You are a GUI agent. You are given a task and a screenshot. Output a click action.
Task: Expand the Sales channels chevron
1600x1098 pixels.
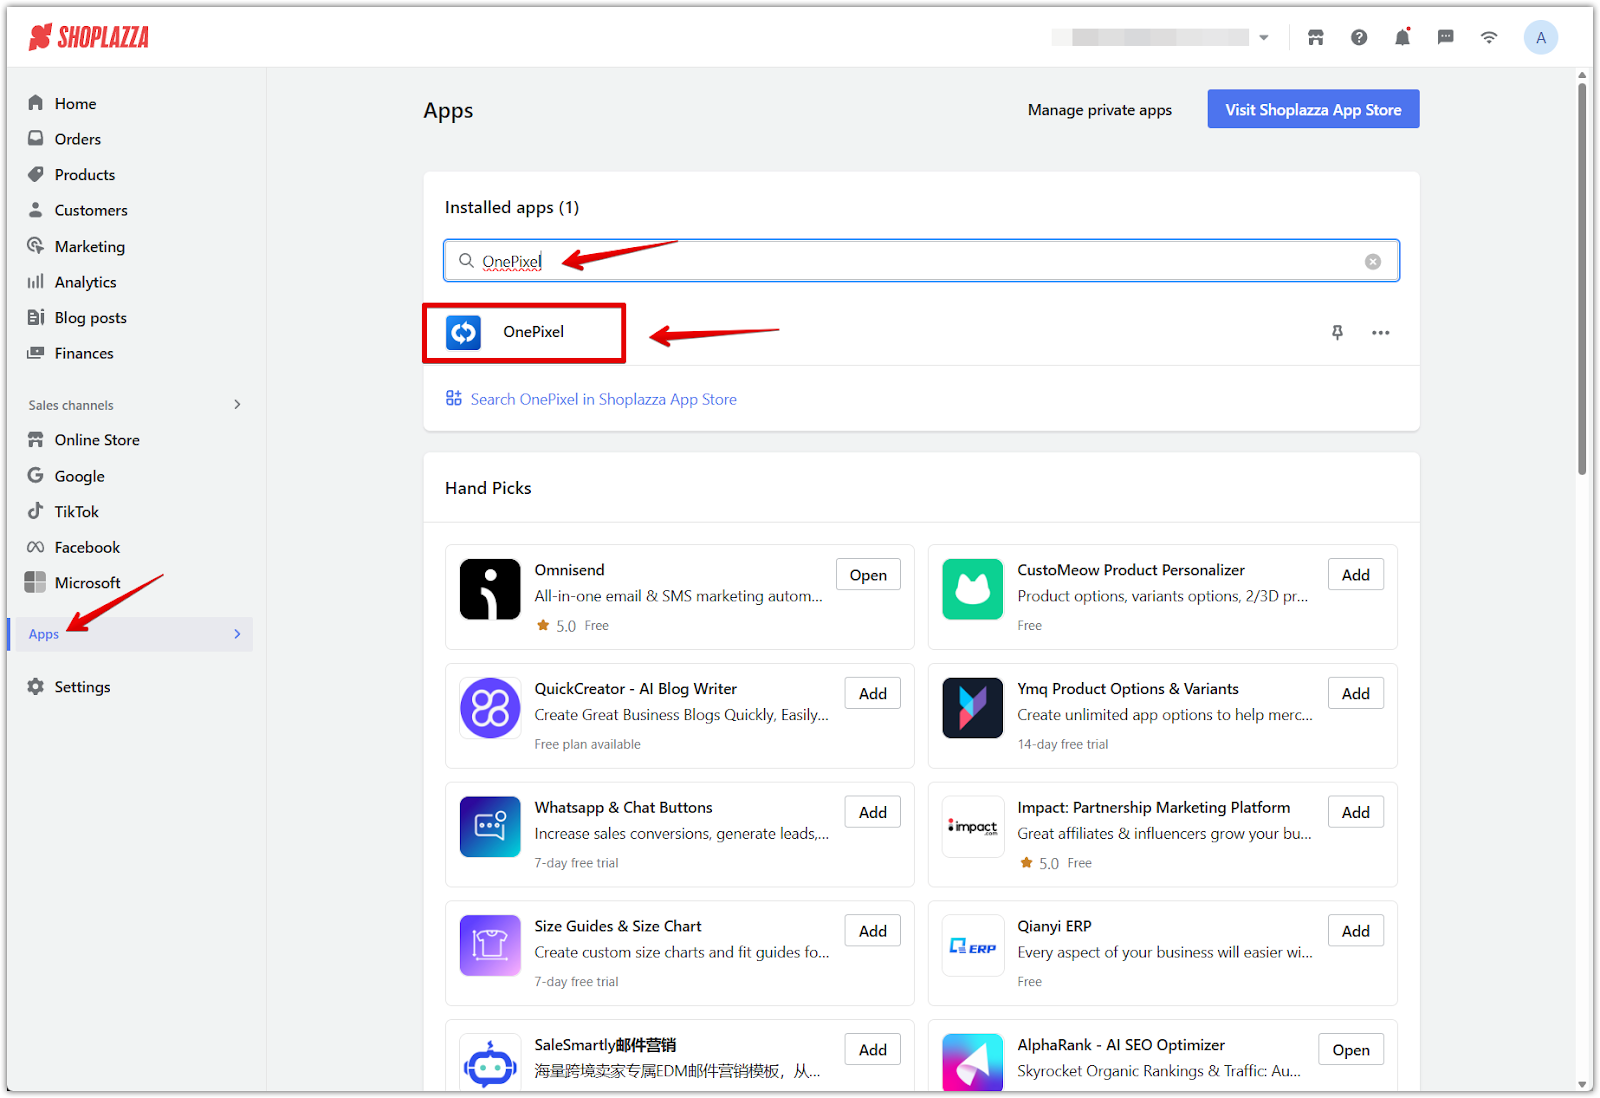pyautogui.click(x=237, y=405)
